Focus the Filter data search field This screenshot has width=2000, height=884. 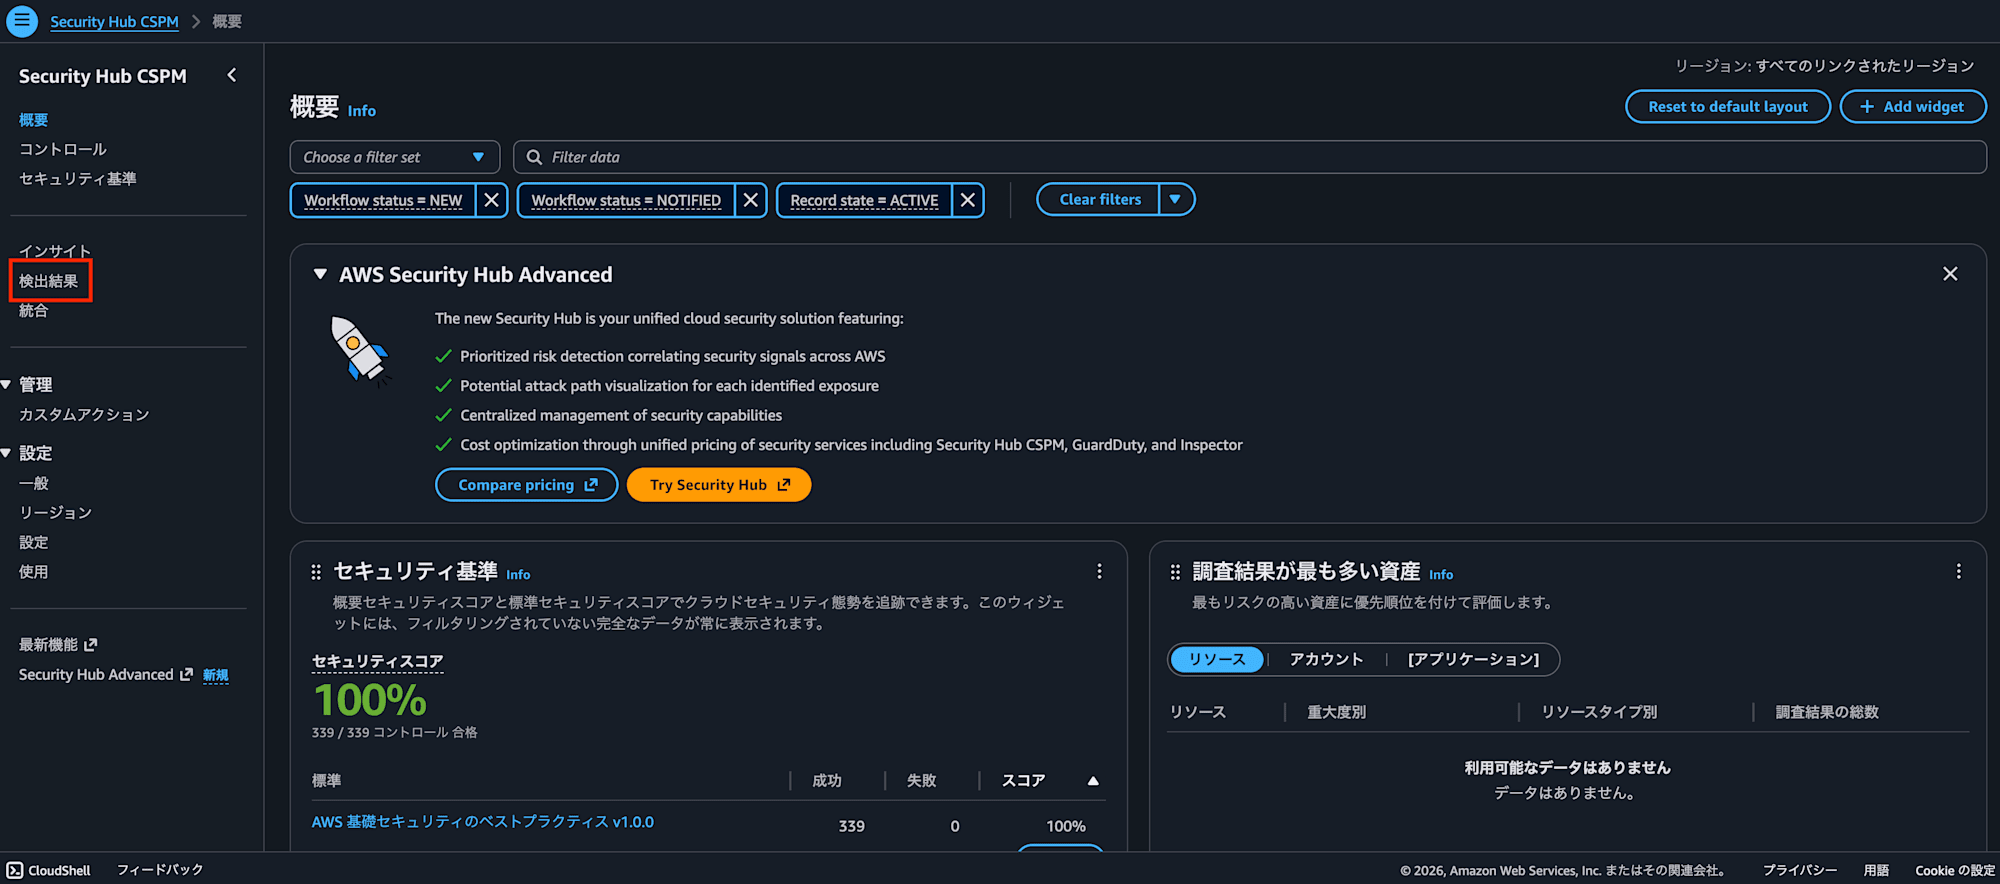(1250, 157)
